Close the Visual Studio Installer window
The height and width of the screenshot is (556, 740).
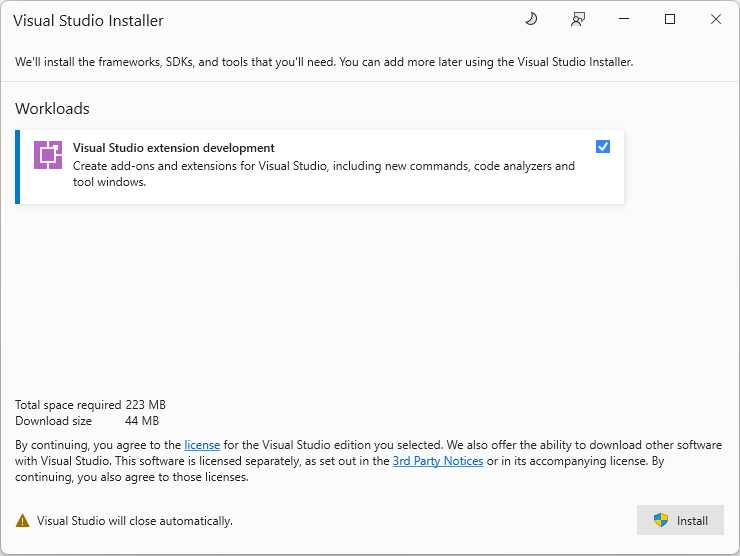(716, 19)
